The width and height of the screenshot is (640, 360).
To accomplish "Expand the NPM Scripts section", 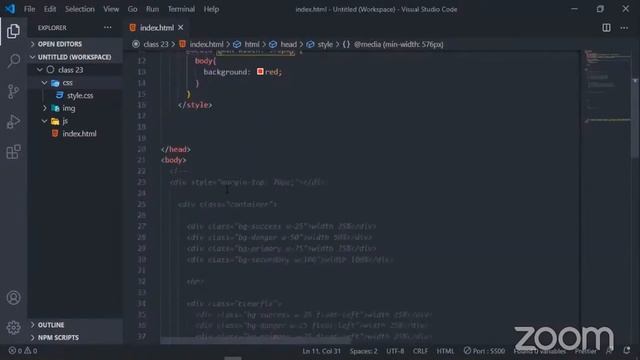I will [x=75, y=338].
